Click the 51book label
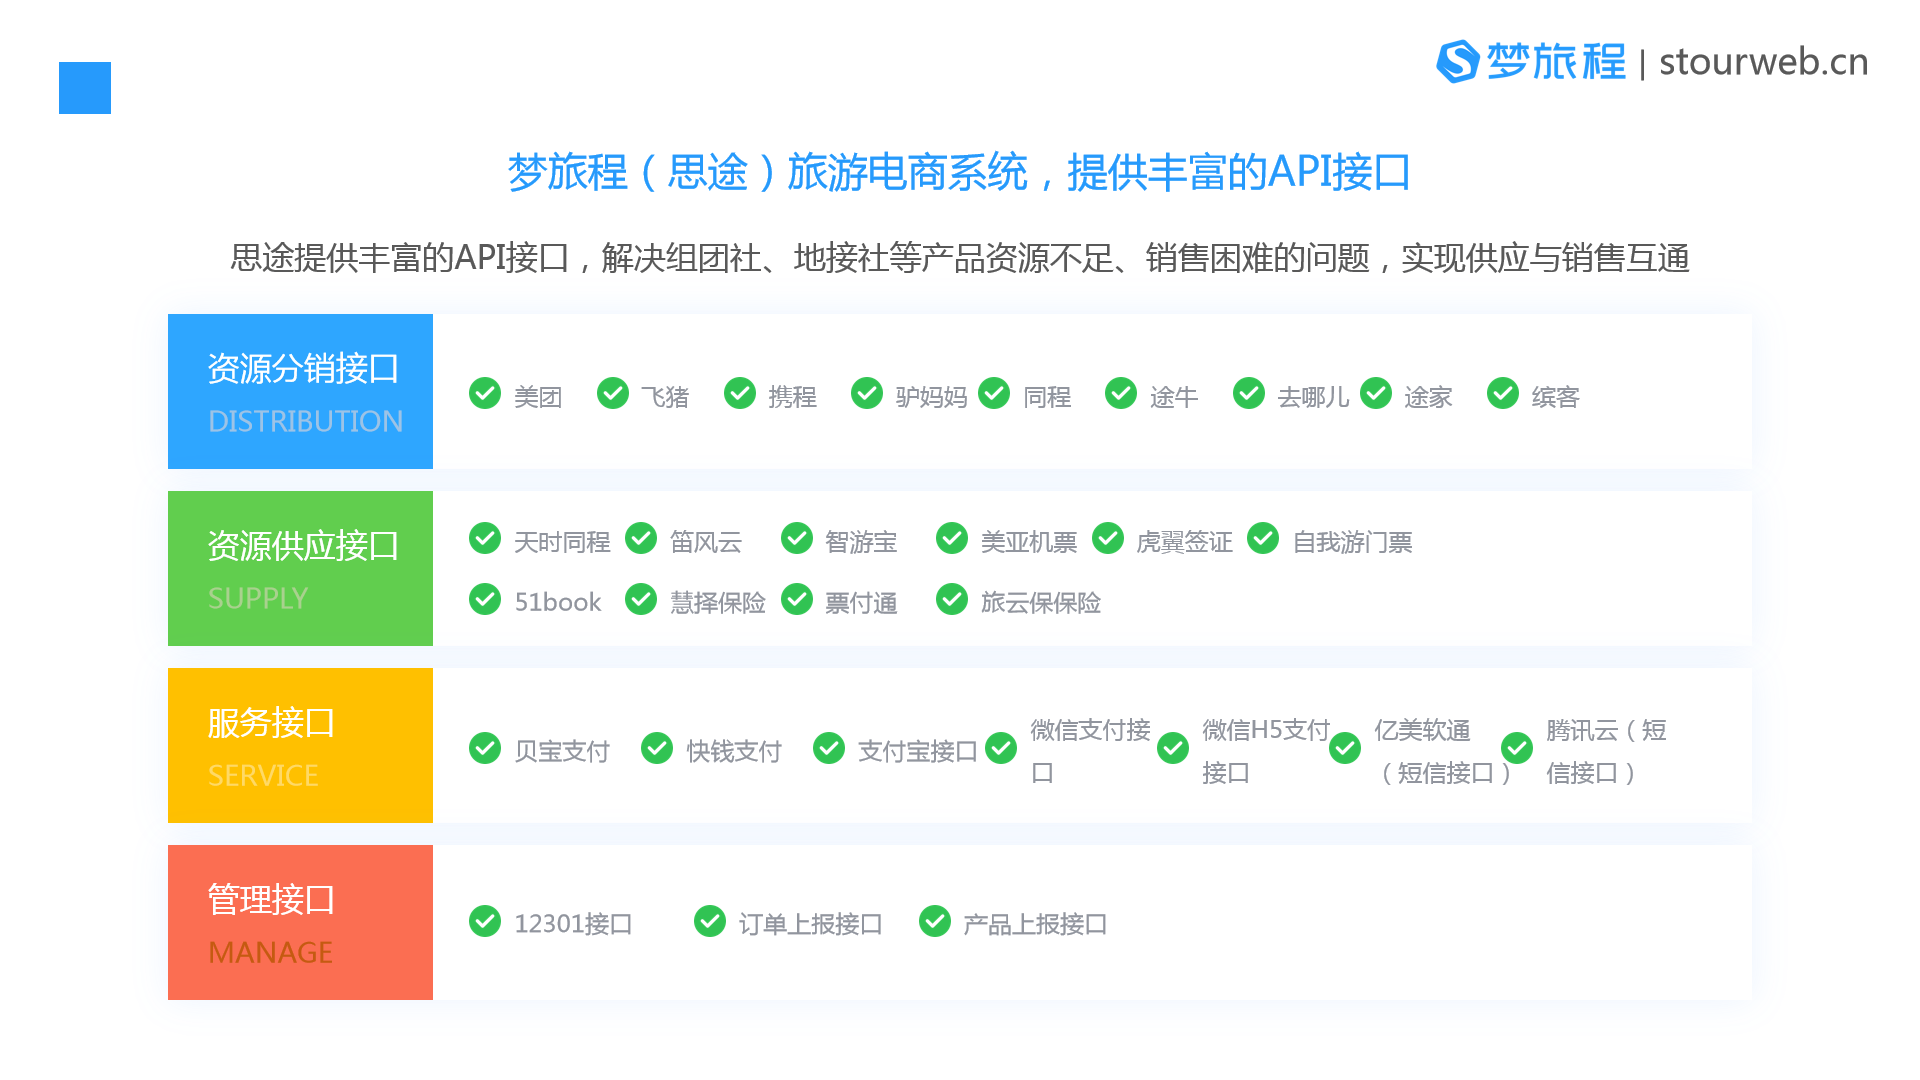 558,602
